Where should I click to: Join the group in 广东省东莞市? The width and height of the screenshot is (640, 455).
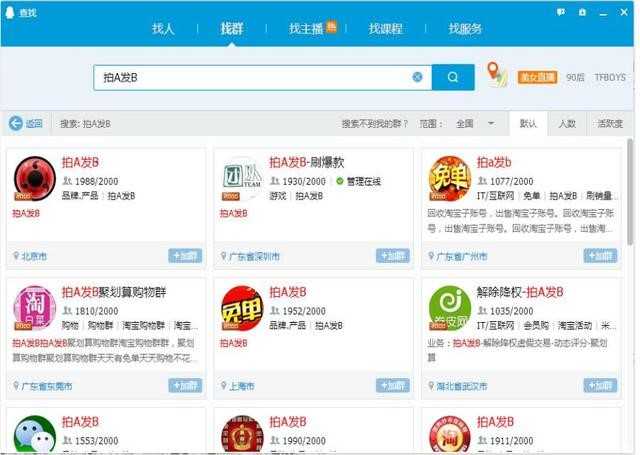(x=185, y=385)
